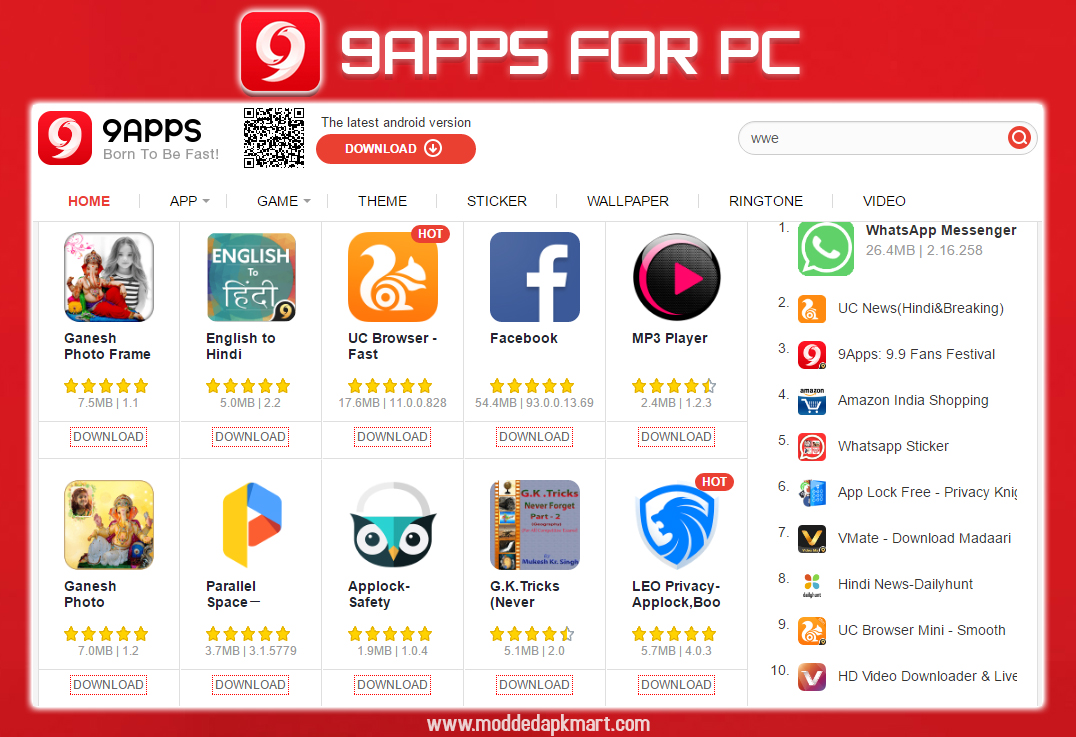Open the LEO Privacy lion shield icon
The width and height of the screenshot is (1076, 737).
pos(677,525)
